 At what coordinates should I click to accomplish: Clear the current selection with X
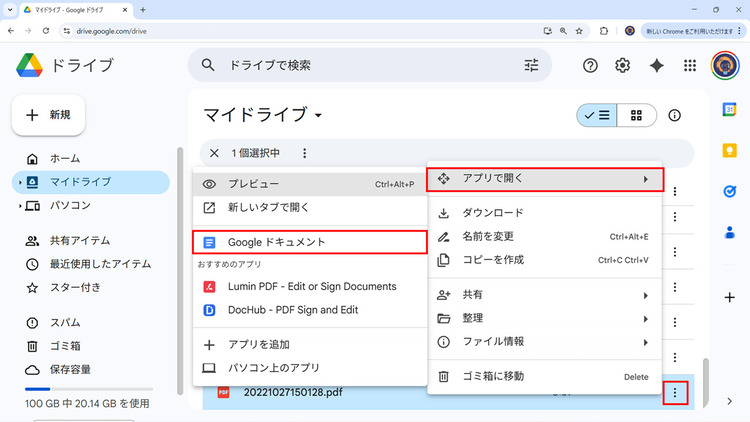pyautogui.click(x=214, y=153)
